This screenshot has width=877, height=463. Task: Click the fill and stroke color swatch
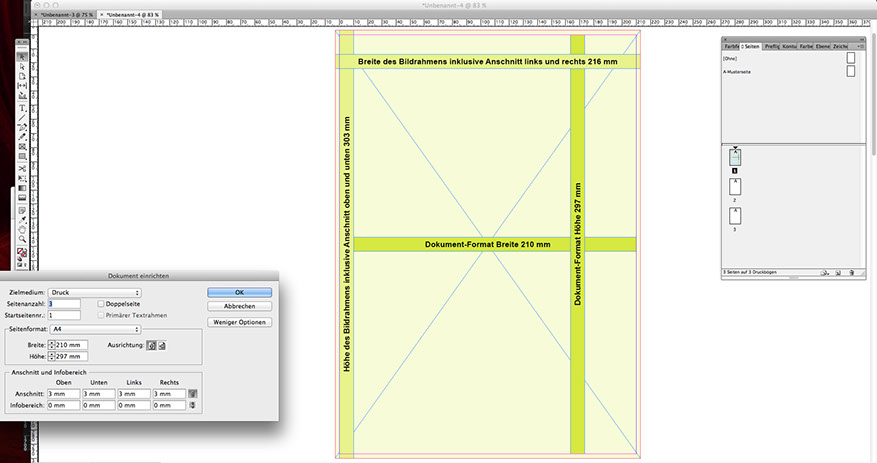point(22,253)
